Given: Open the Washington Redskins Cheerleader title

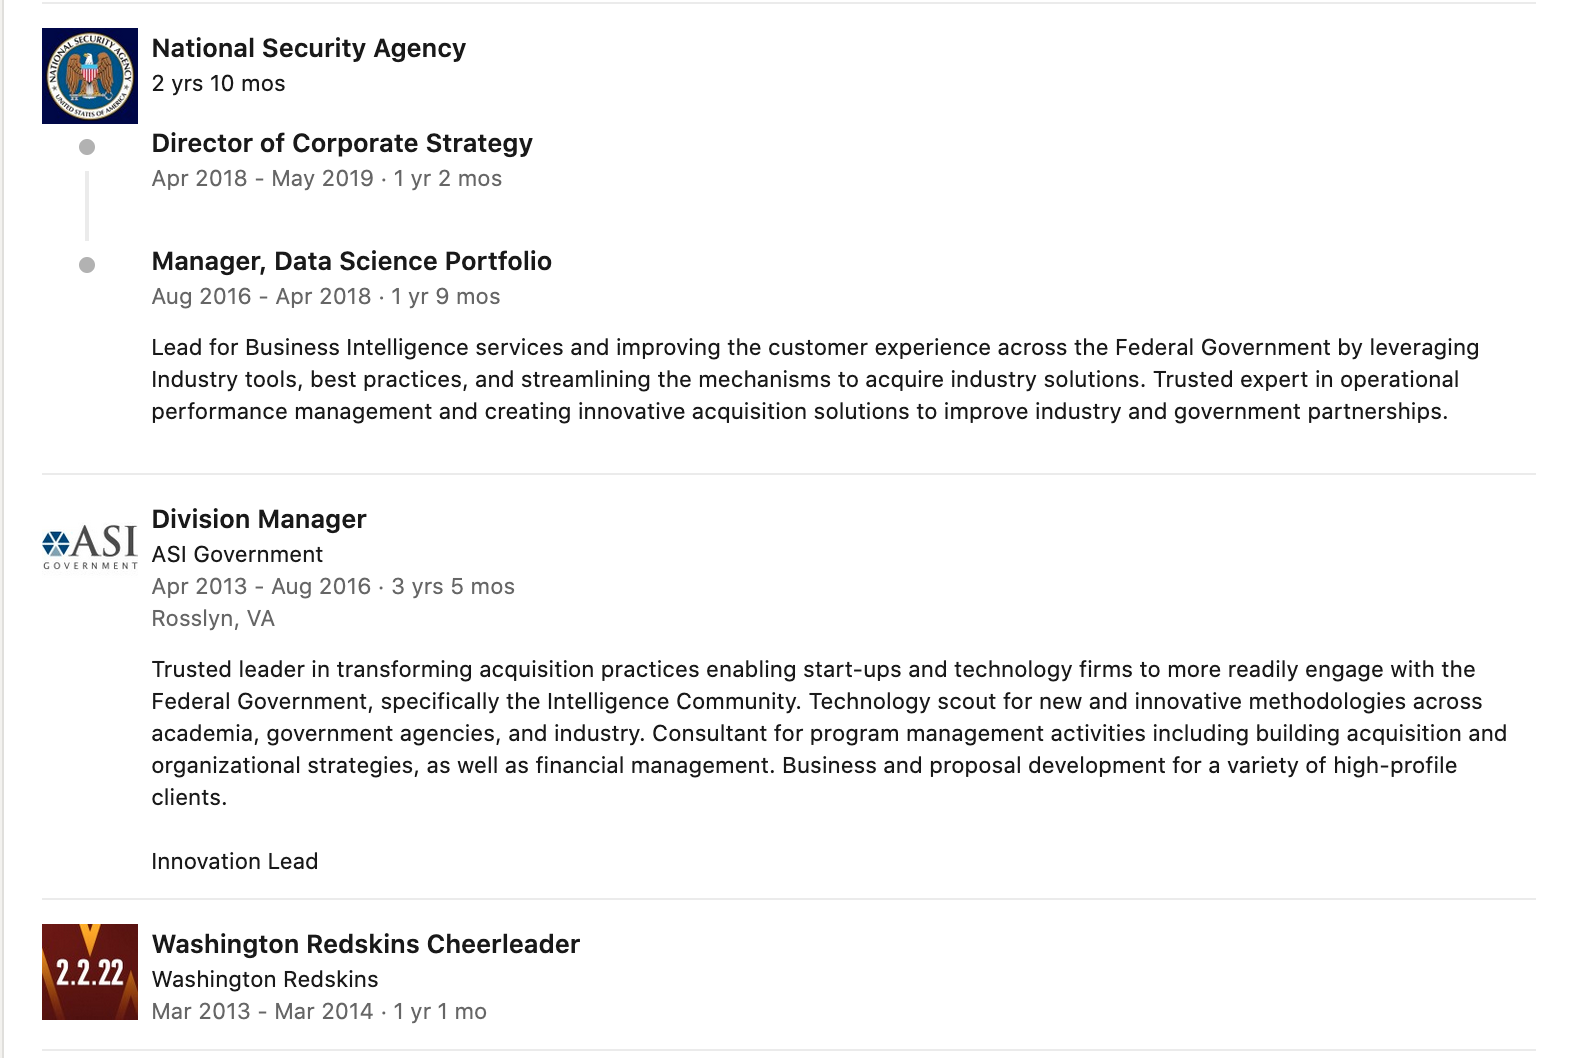Looking at the screenshot, I should coord(366,944).
